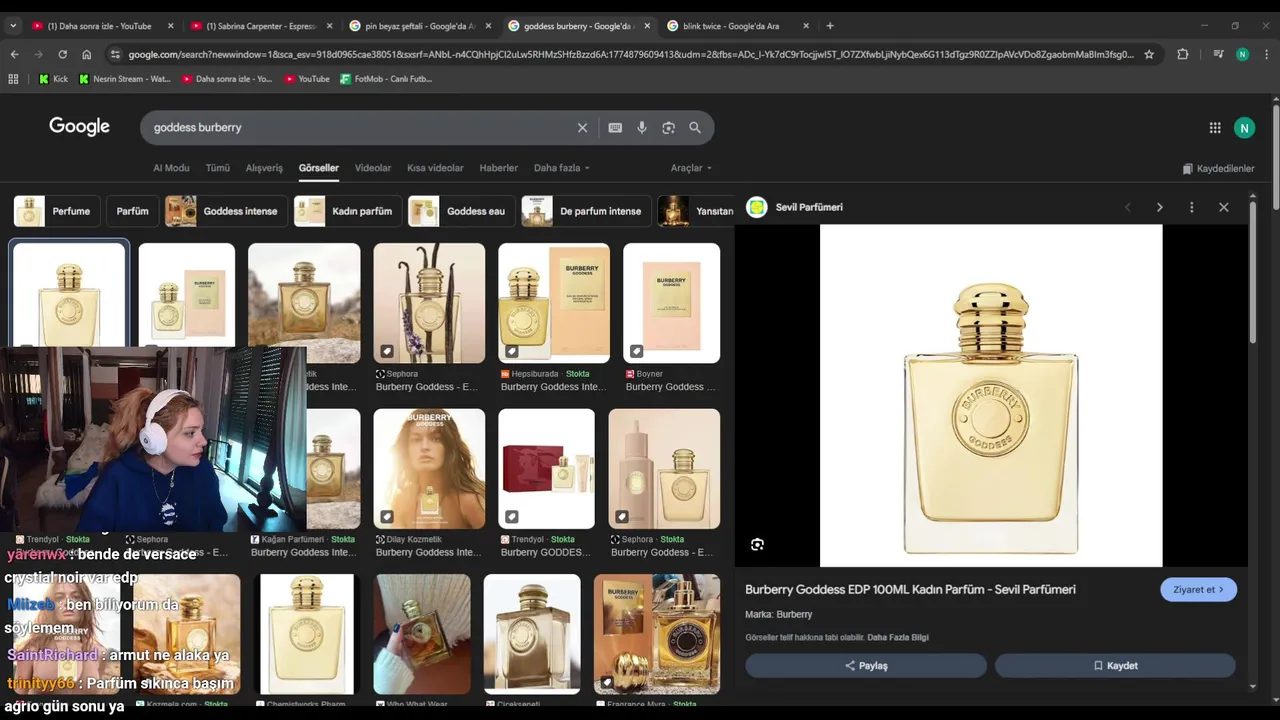Submit search with magnifier icon
Image resolution: width=1280 pixels, height=720 pixels.
click(695, 128)
